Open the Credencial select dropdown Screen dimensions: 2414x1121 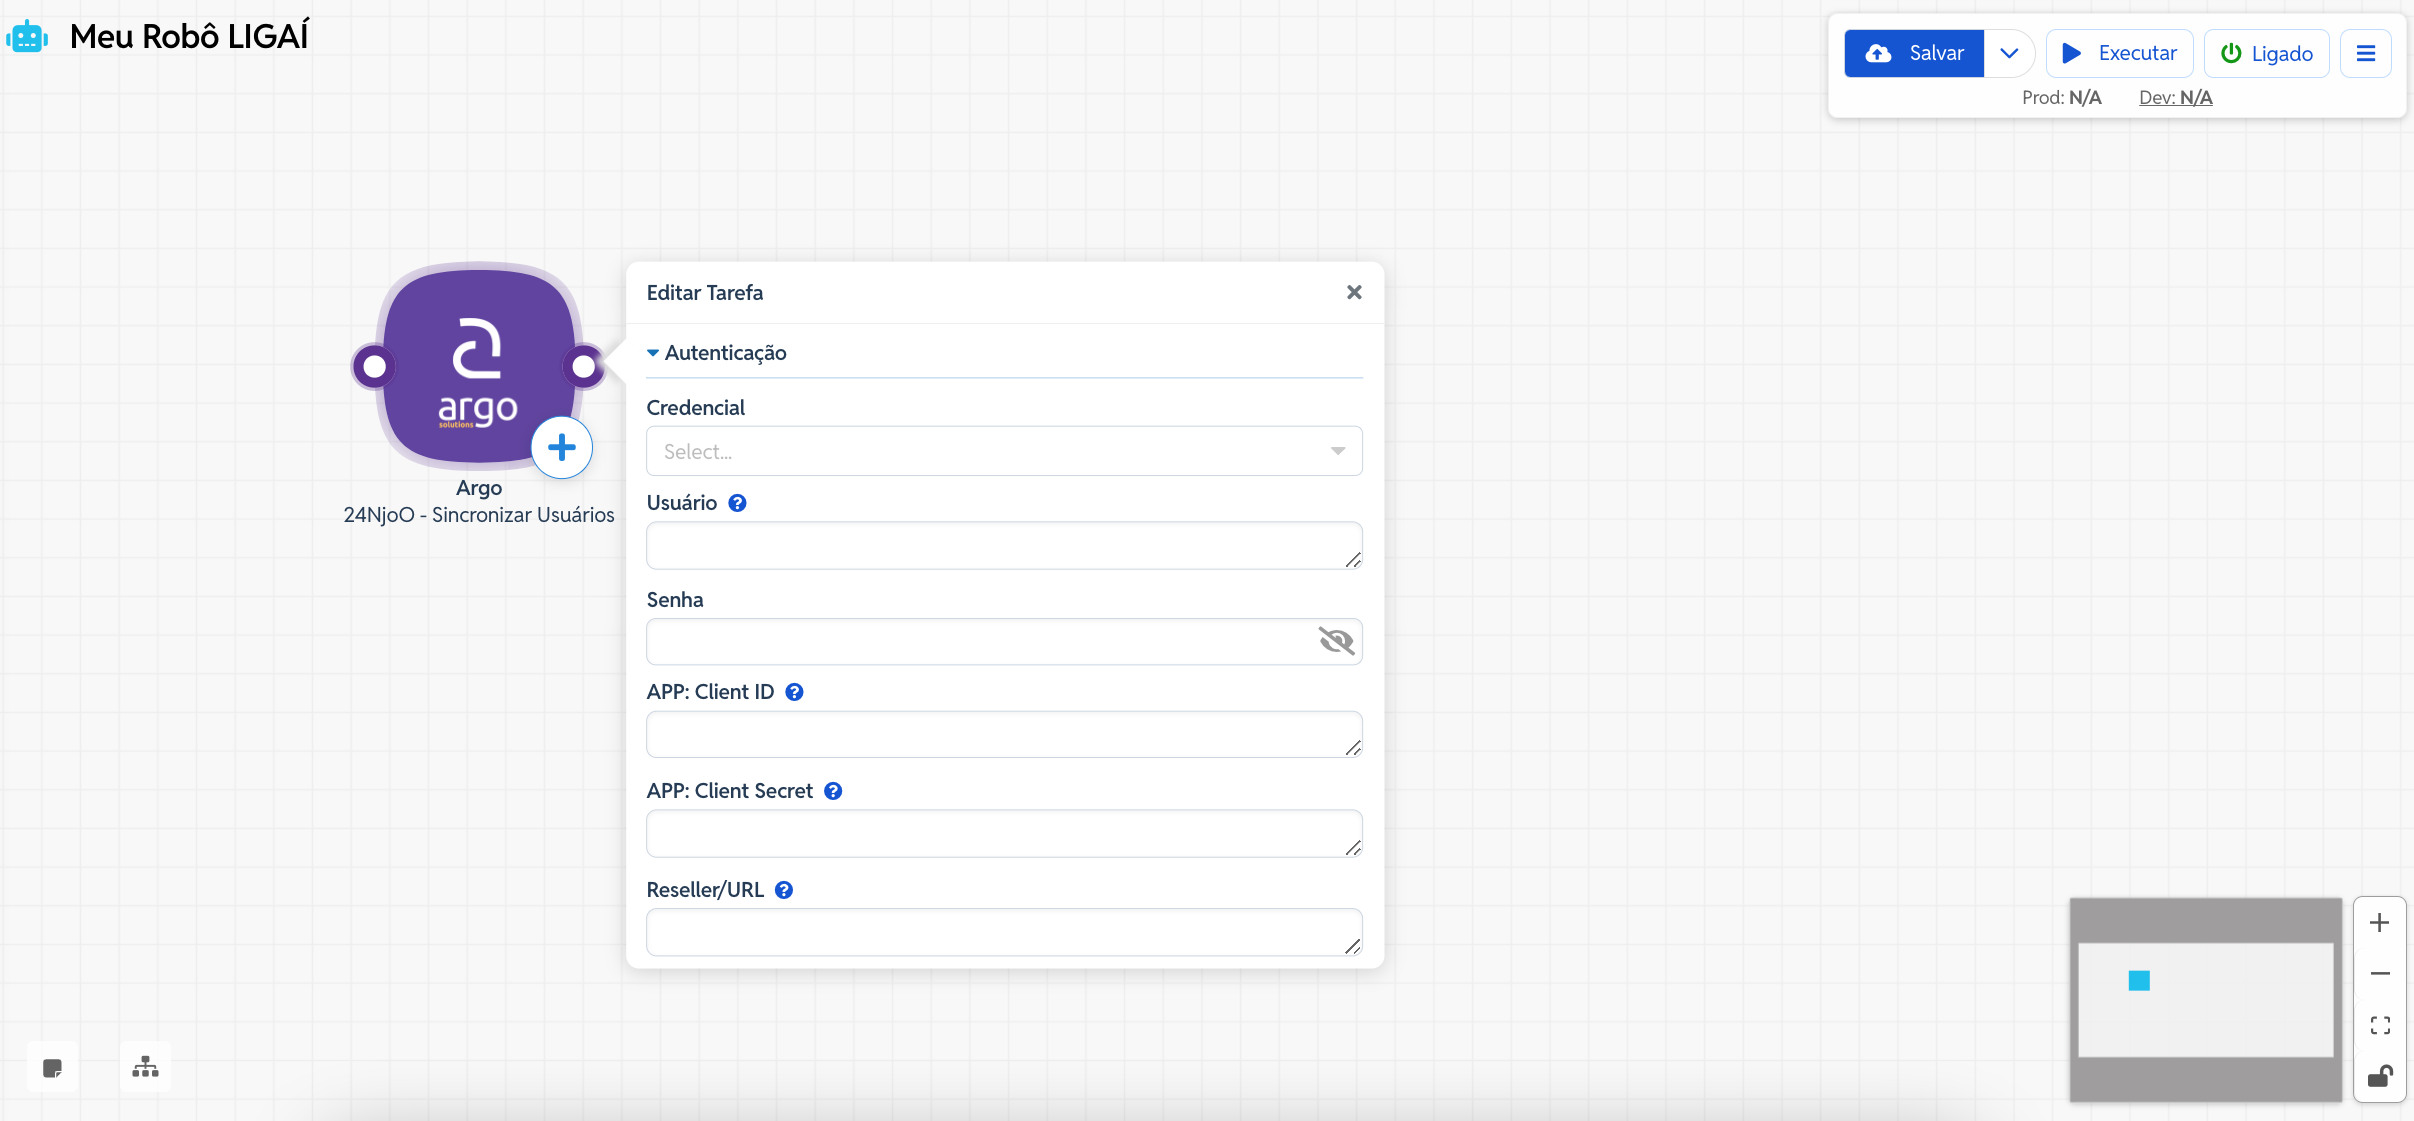click(1003, 451)
